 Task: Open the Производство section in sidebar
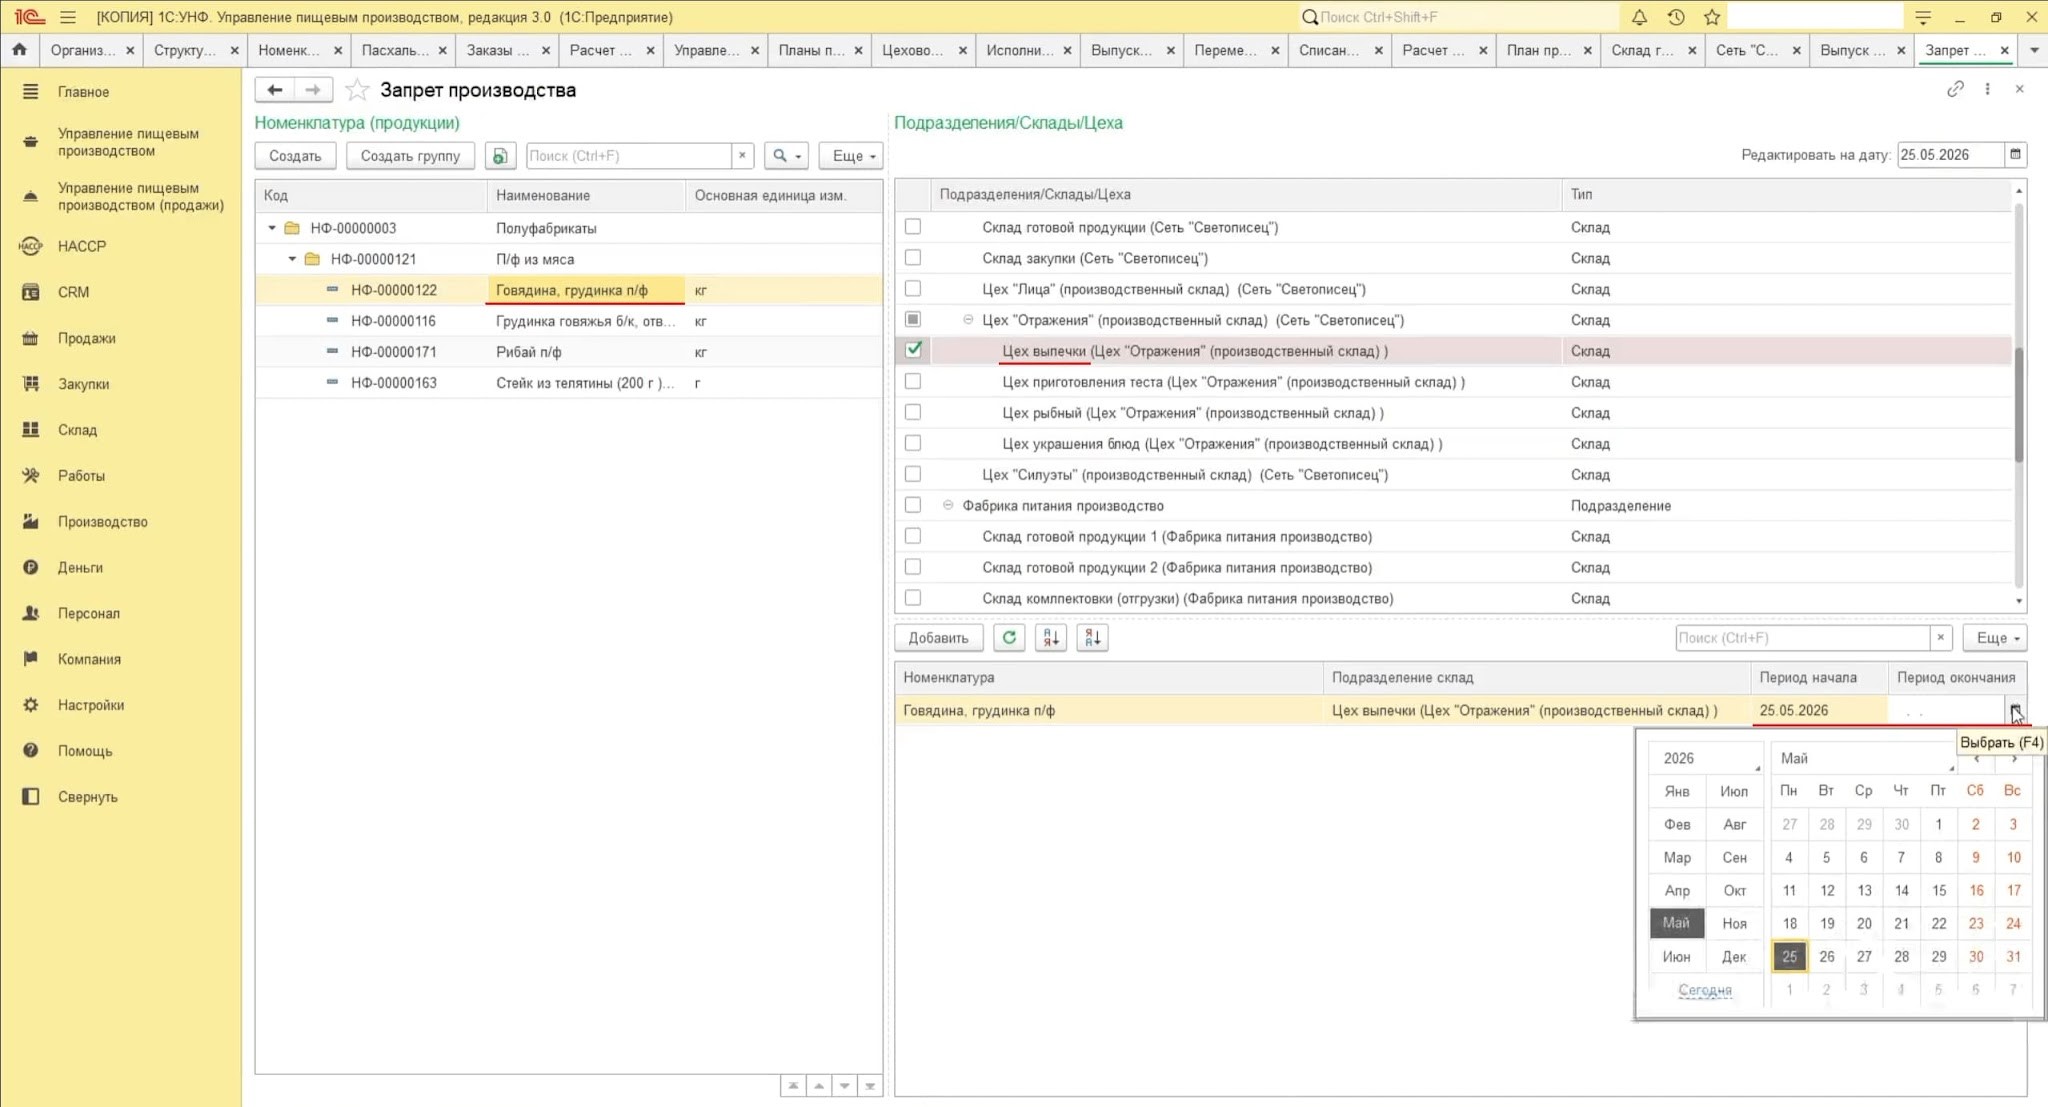coord(102,522)
